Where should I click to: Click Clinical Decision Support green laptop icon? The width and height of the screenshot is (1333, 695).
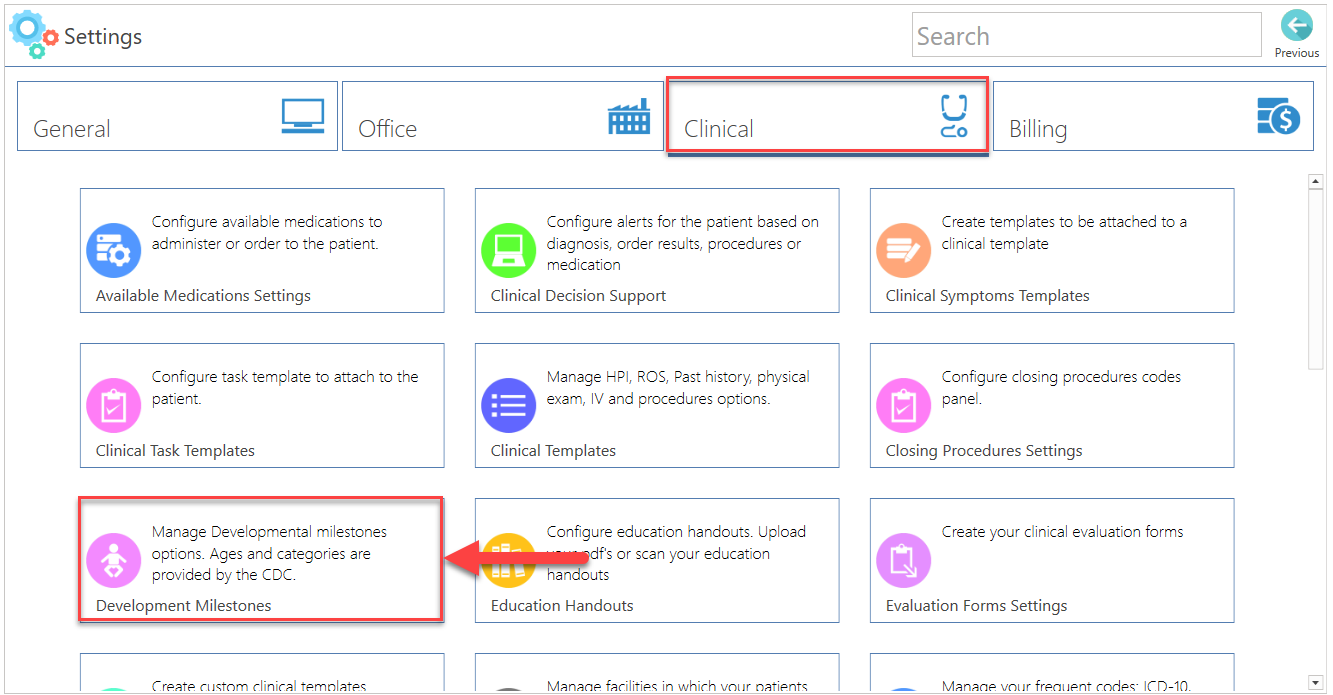tap(508, 250)
